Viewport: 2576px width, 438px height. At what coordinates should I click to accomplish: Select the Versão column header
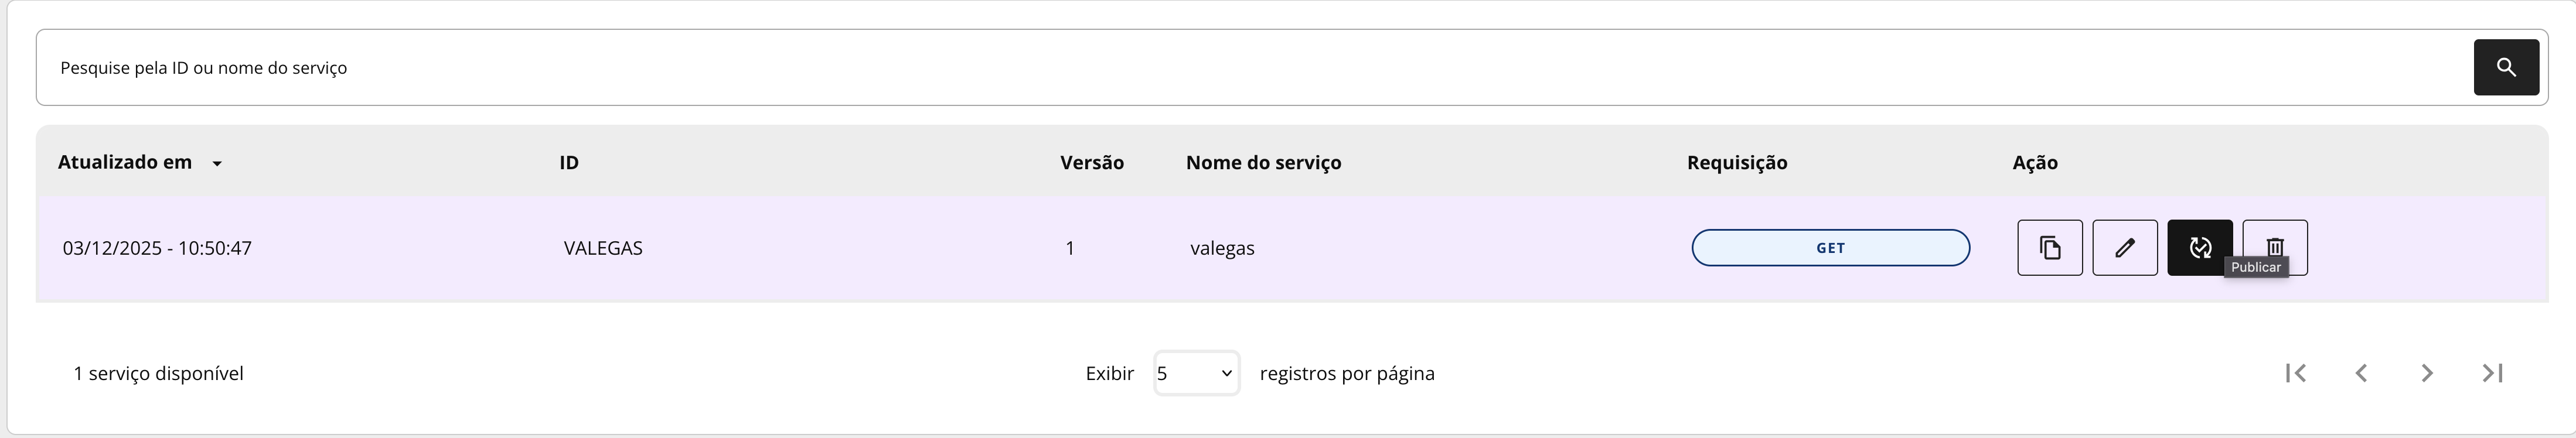(1091, 162)
